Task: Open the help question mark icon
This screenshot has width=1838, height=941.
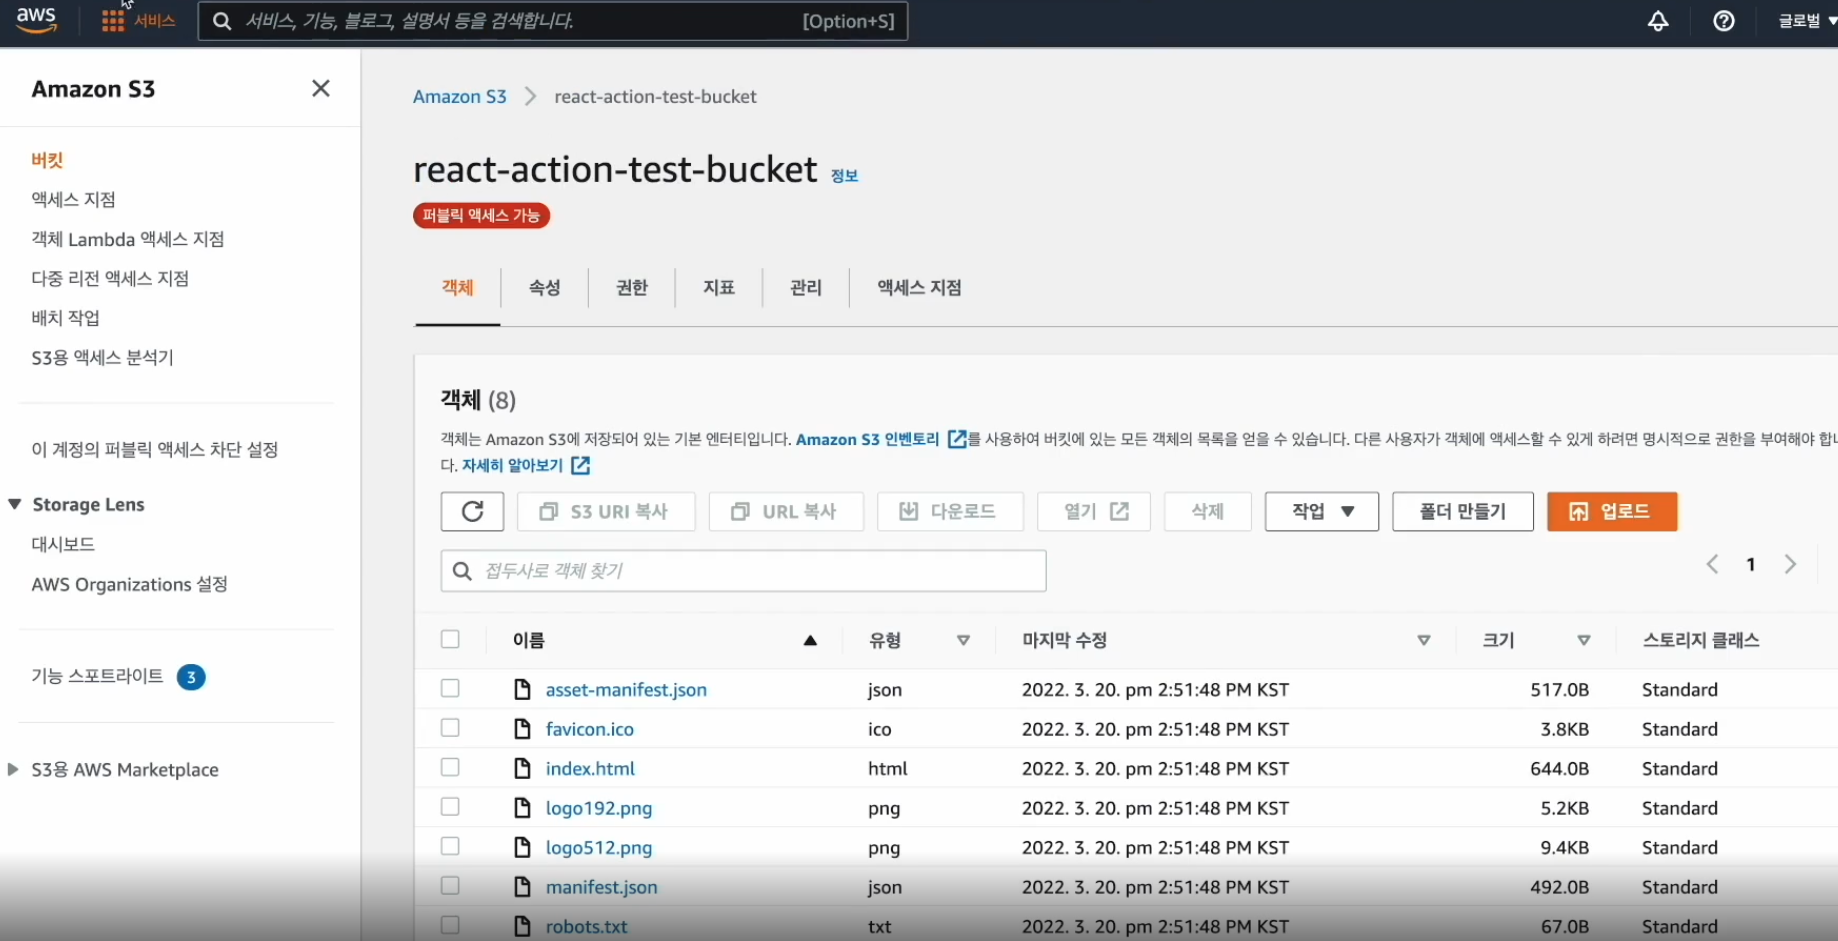Action: (x=1724, y=21)
